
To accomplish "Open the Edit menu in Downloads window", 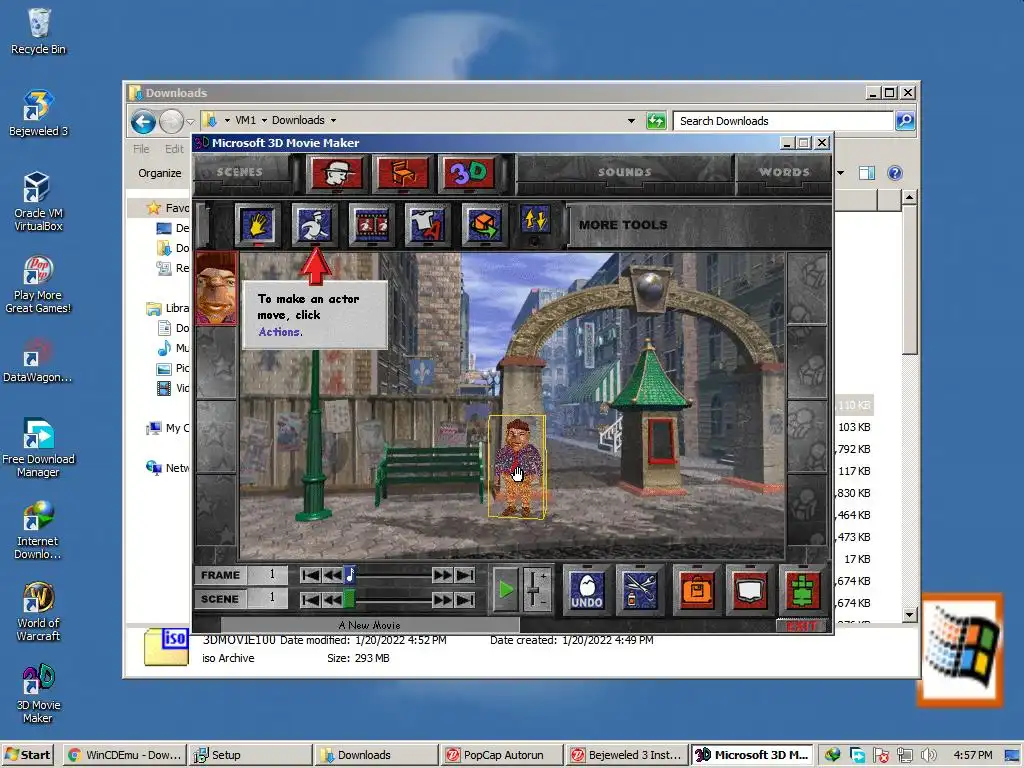I will (x=174, y=149).
